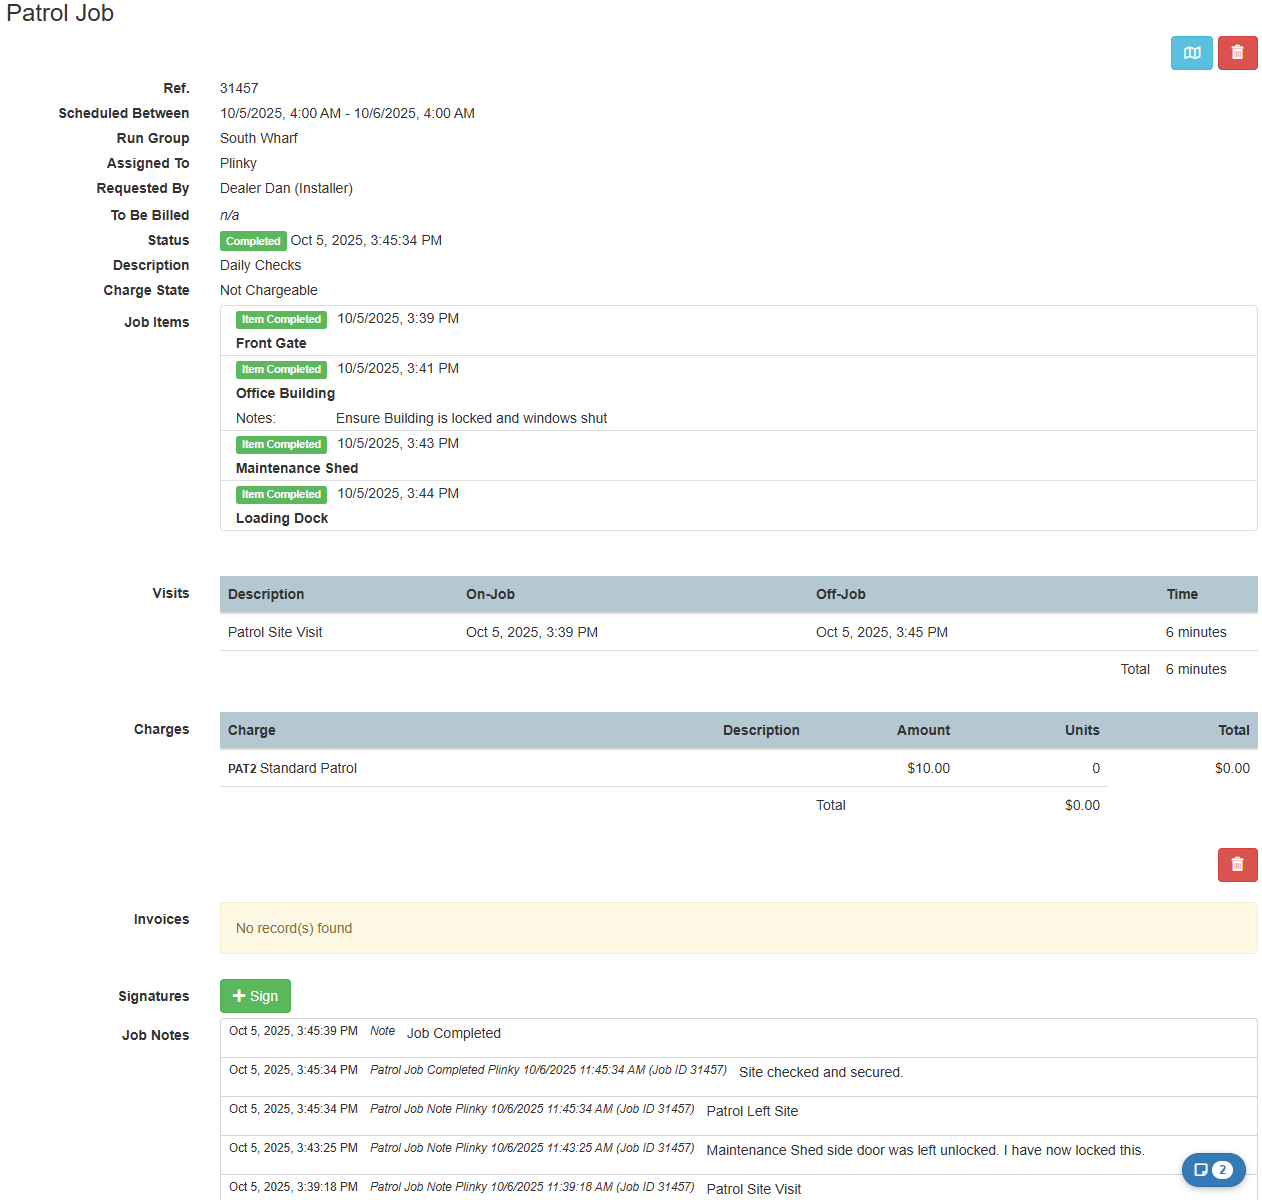The image size is (1262, 1200).
Task: Open the floating notes badge showing 2
Action: pos(1213,1169)
